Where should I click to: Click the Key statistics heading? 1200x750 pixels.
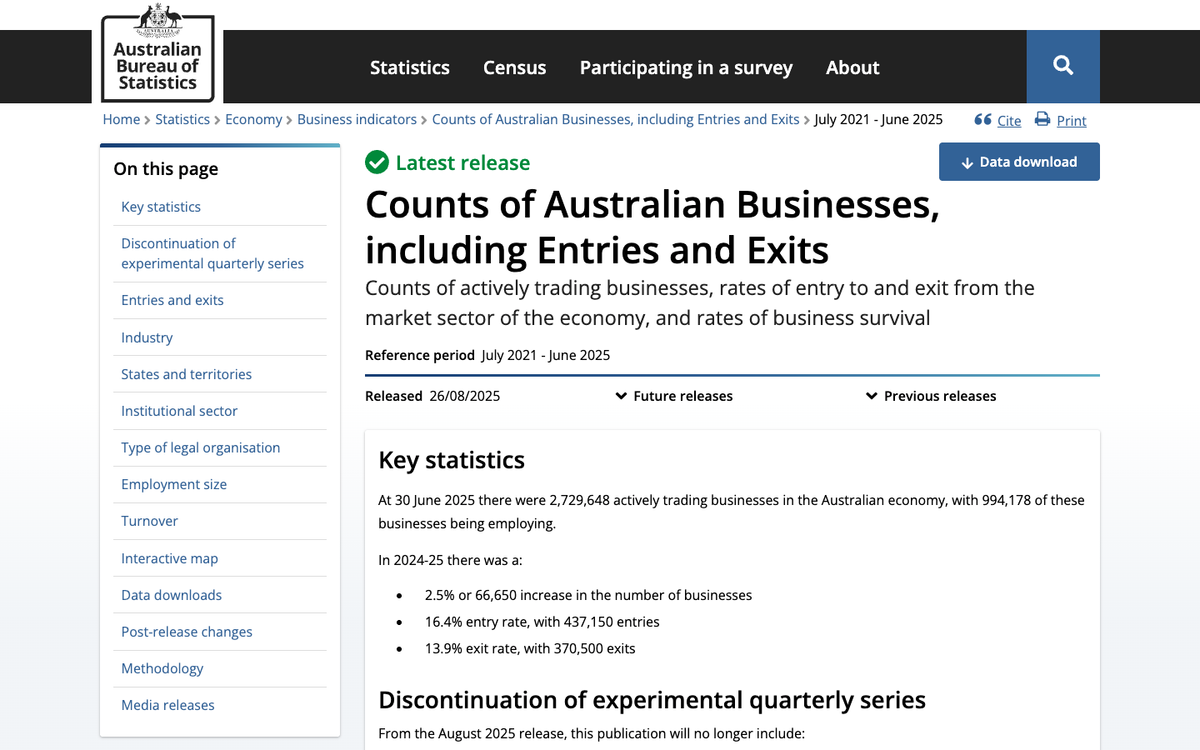(x=452, y=460)
